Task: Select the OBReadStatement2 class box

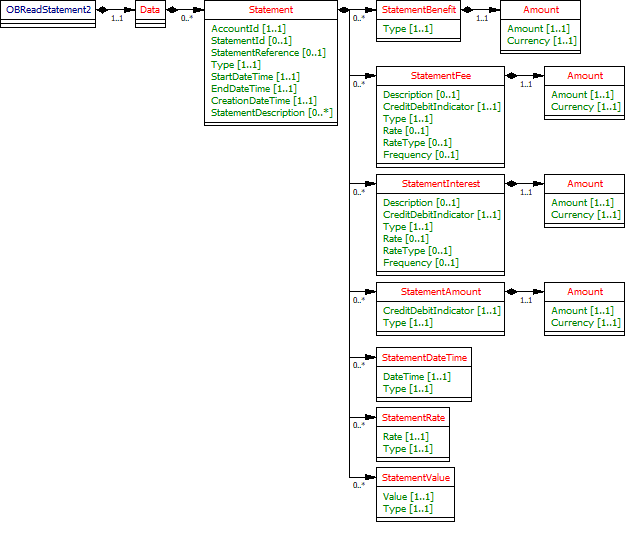Action: [x=48, y=10]
